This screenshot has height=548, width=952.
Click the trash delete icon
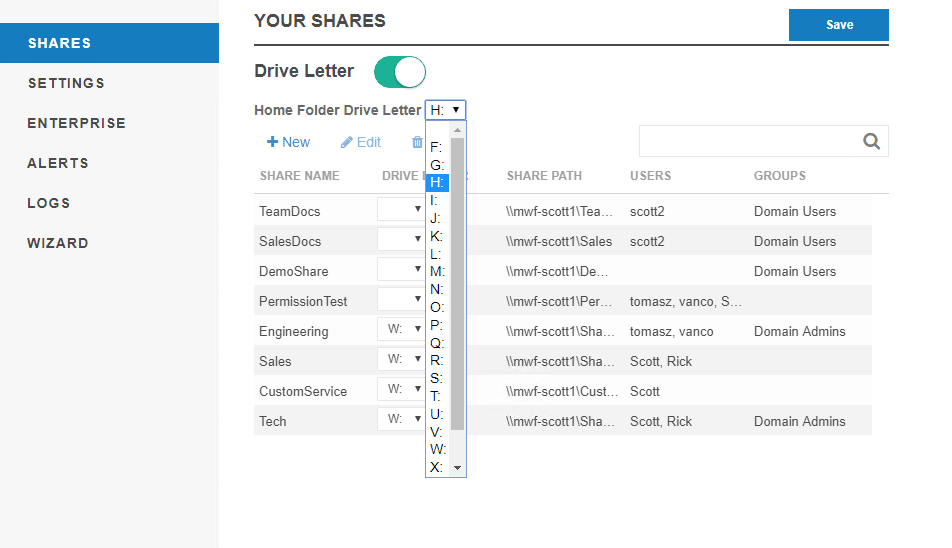tap(417, 142)
